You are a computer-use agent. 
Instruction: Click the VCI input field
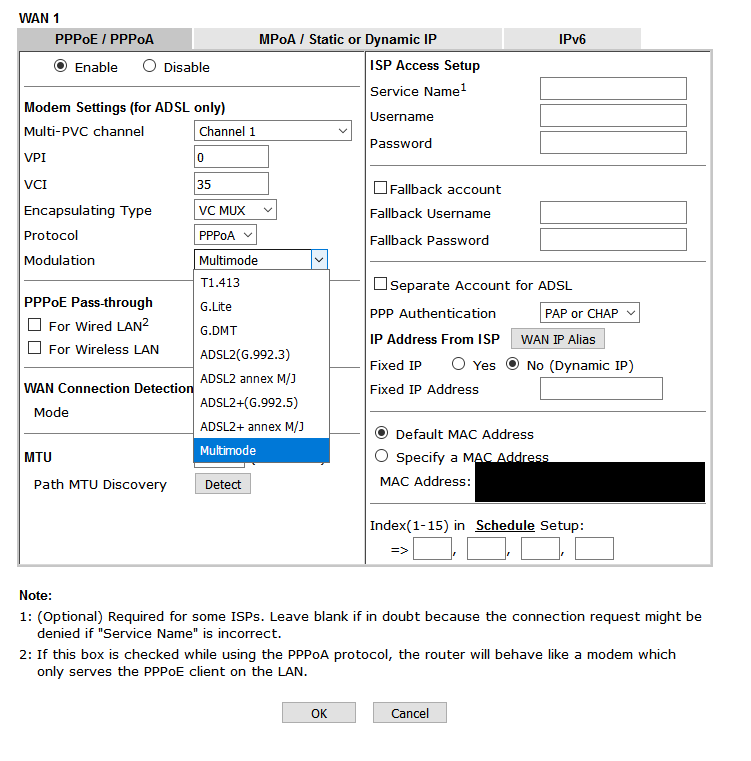pos(231,183)
